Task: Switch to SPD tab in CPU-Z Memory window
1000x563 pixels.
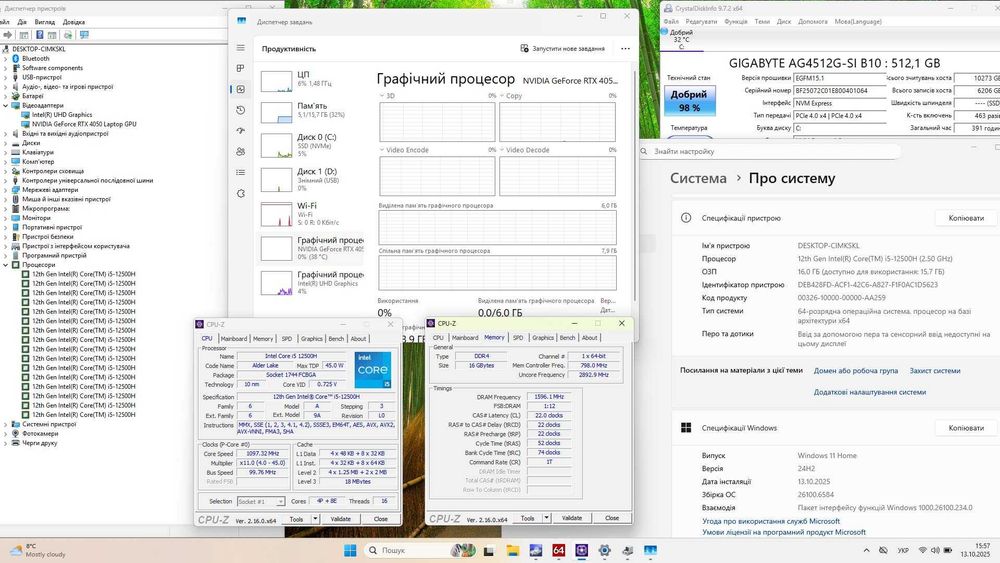Action: 518,338
